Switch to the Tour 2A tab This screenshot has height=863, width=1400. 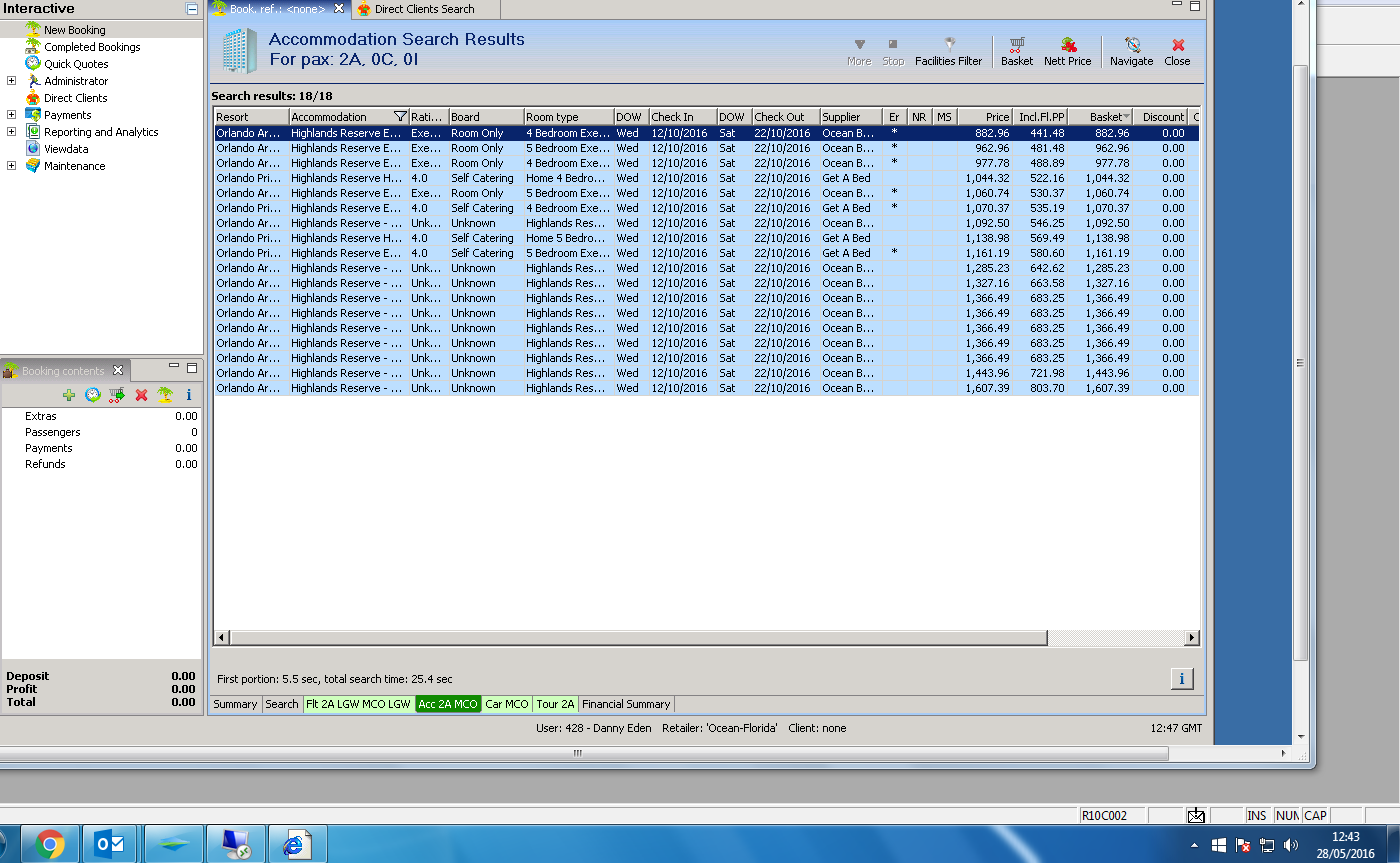555,704
